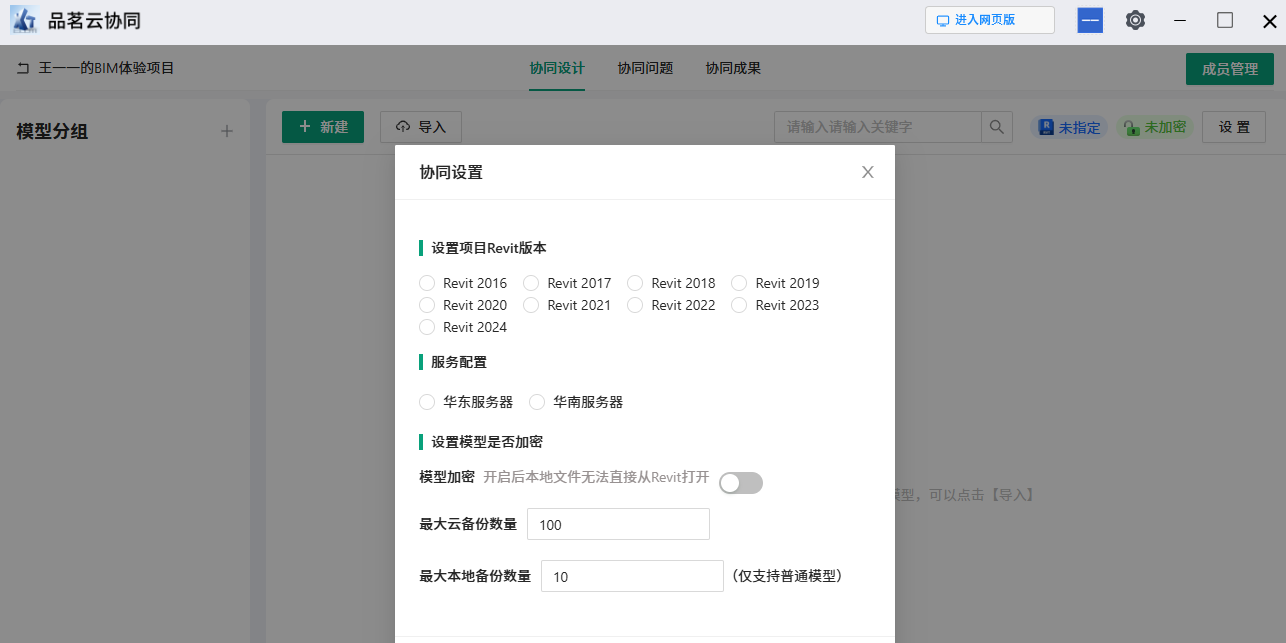Click the 未加密 lock status badge

tap(1155, 127)
